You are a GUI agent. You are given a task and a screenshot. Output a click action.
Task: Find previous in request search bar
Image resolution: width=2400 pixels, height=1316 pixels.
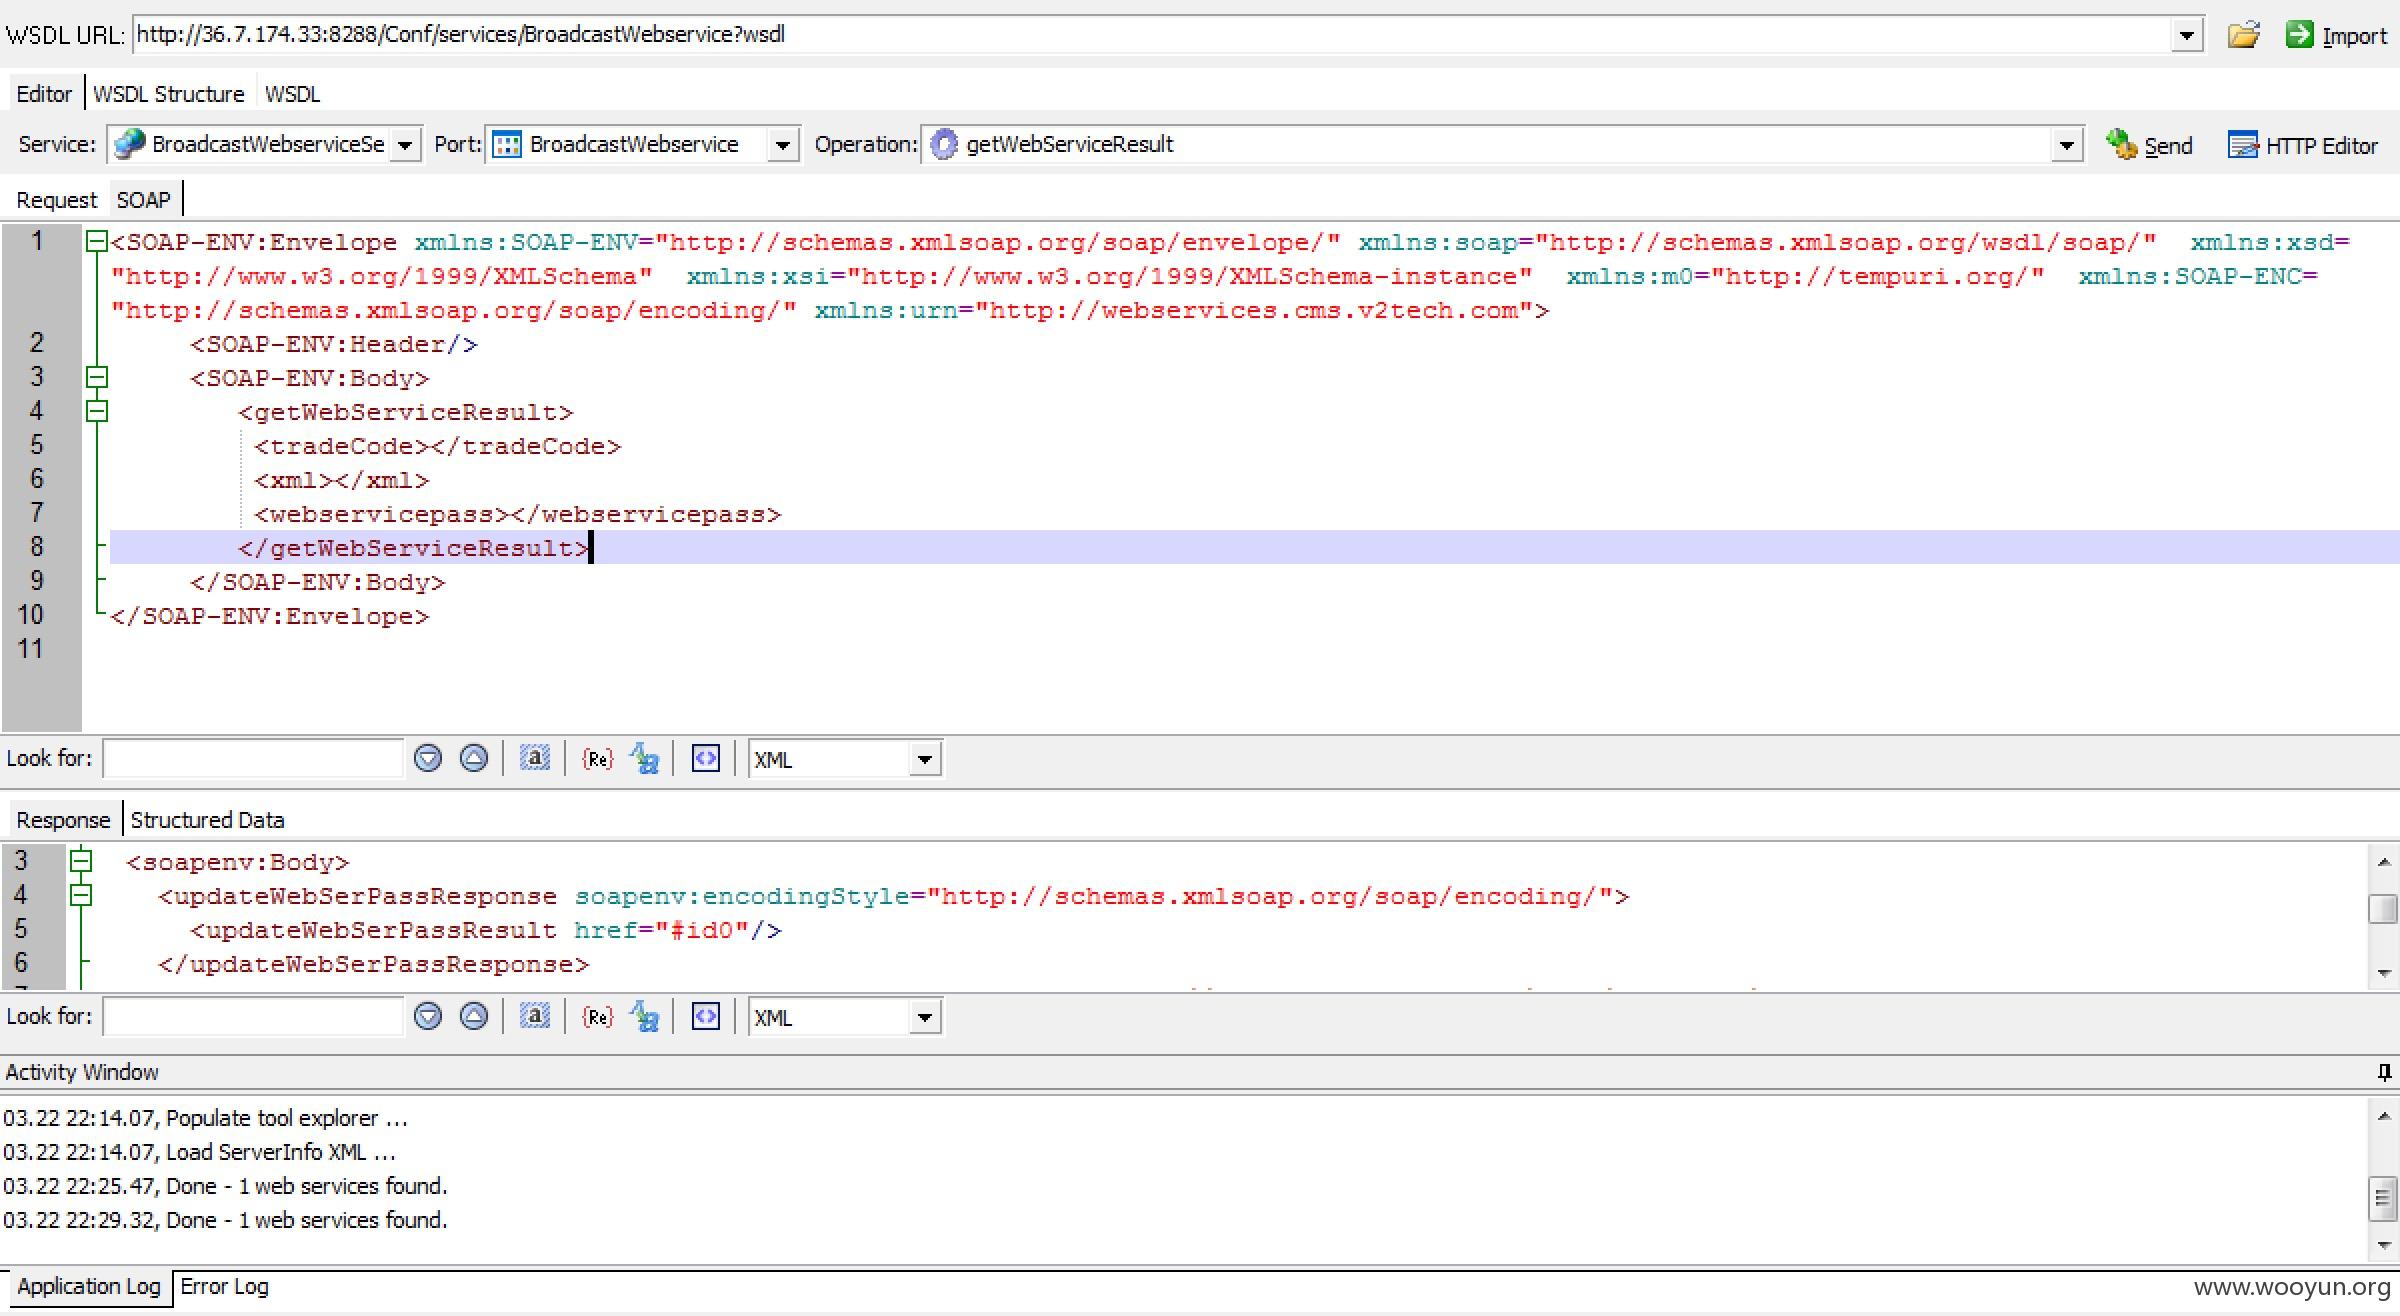point(473,759)
